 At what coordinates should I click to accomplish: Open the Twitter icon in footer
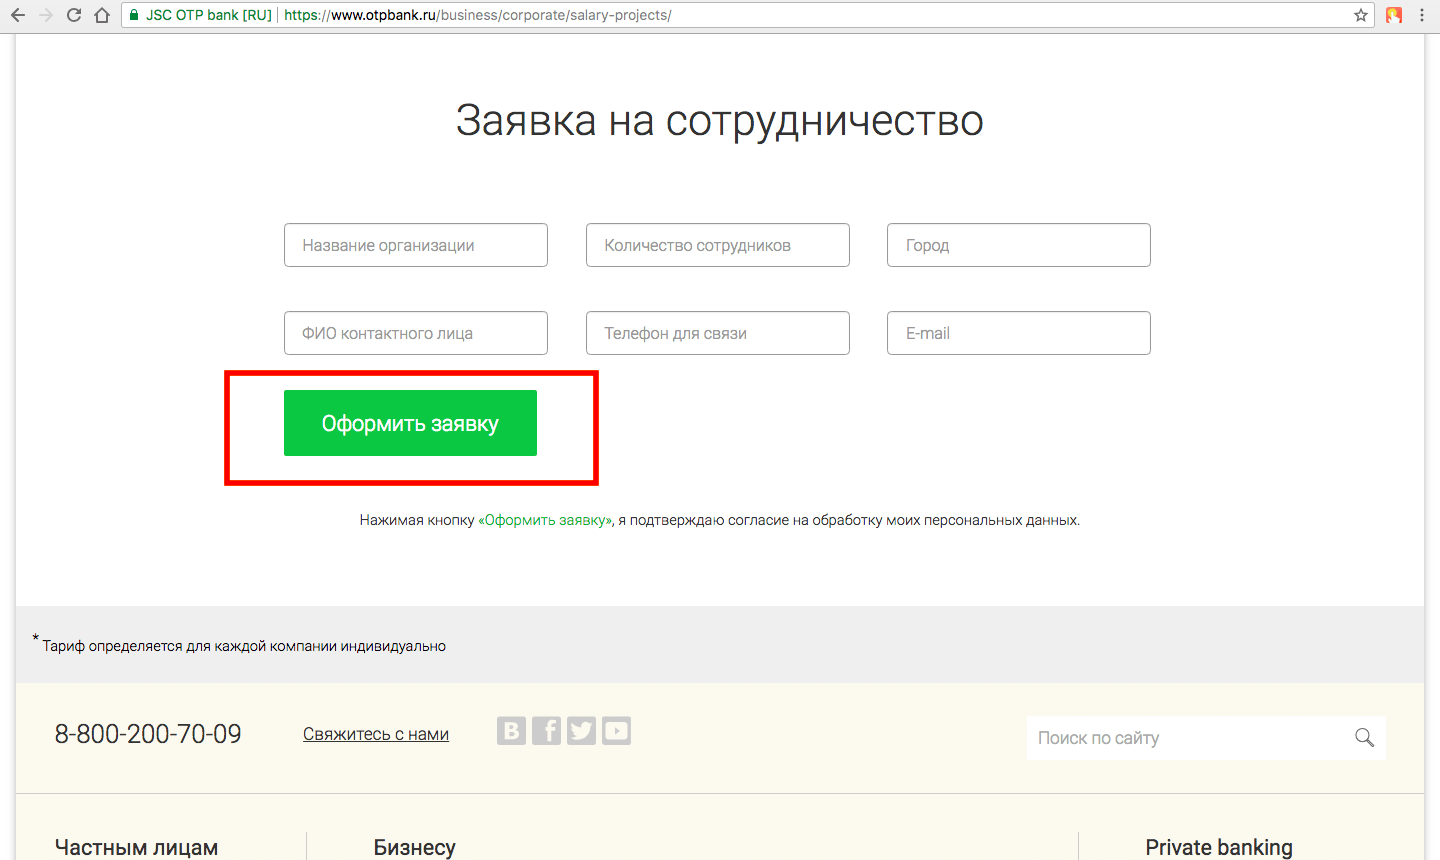[x=581, y=731]
